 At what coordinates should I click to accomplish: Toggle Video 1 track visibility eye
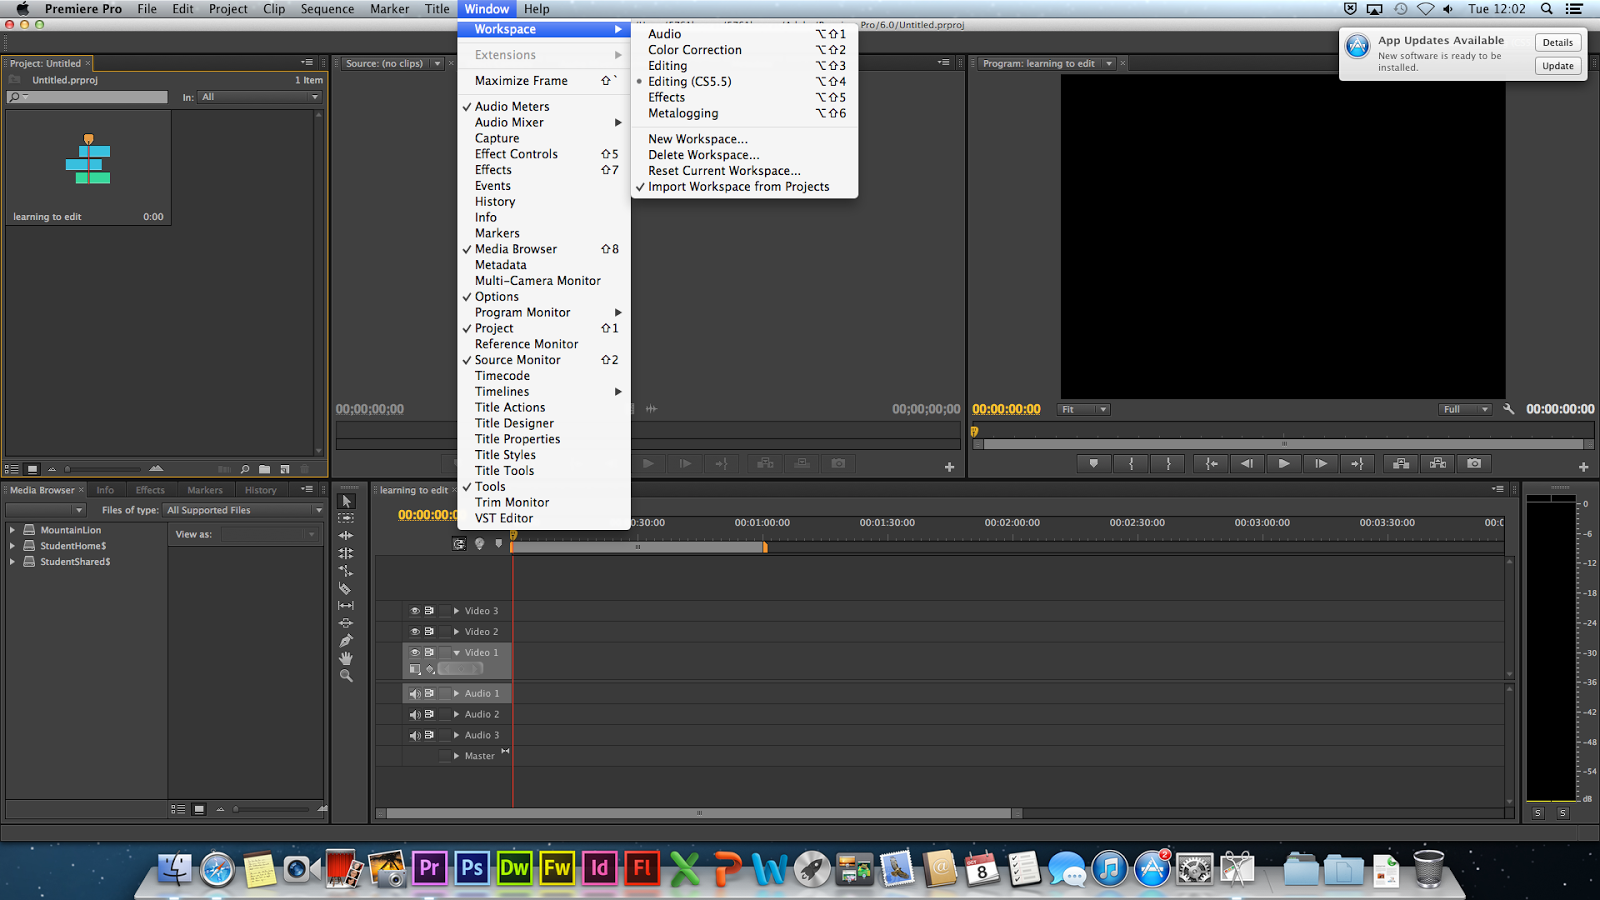click(x=415, y=653)
